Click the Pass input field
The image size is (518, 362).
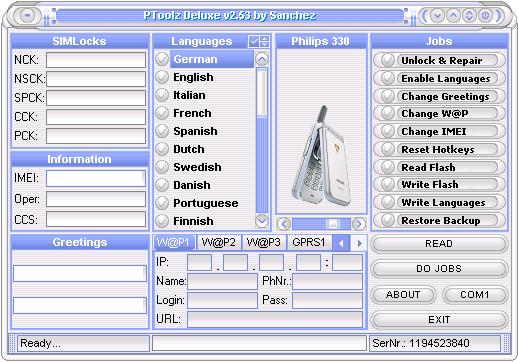(328, 300)
